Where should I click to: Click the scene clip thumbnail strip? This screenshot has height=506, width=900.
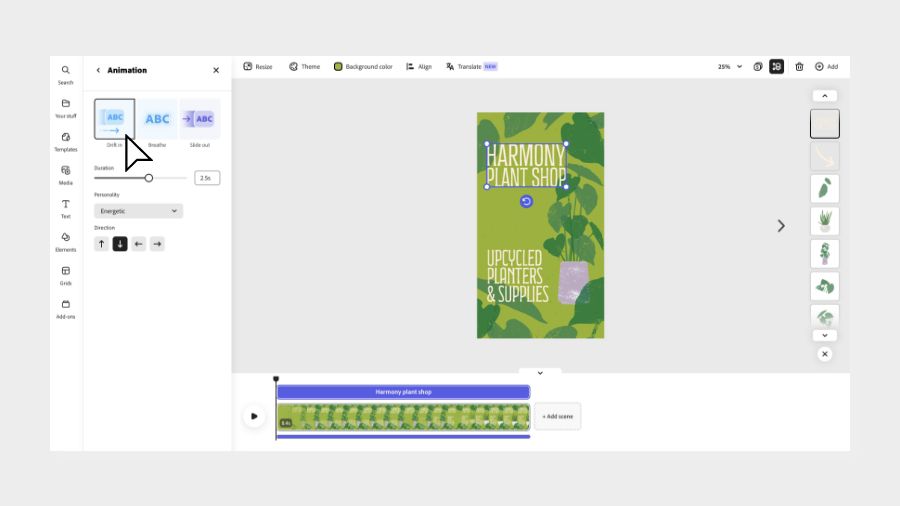click(404, 417)
